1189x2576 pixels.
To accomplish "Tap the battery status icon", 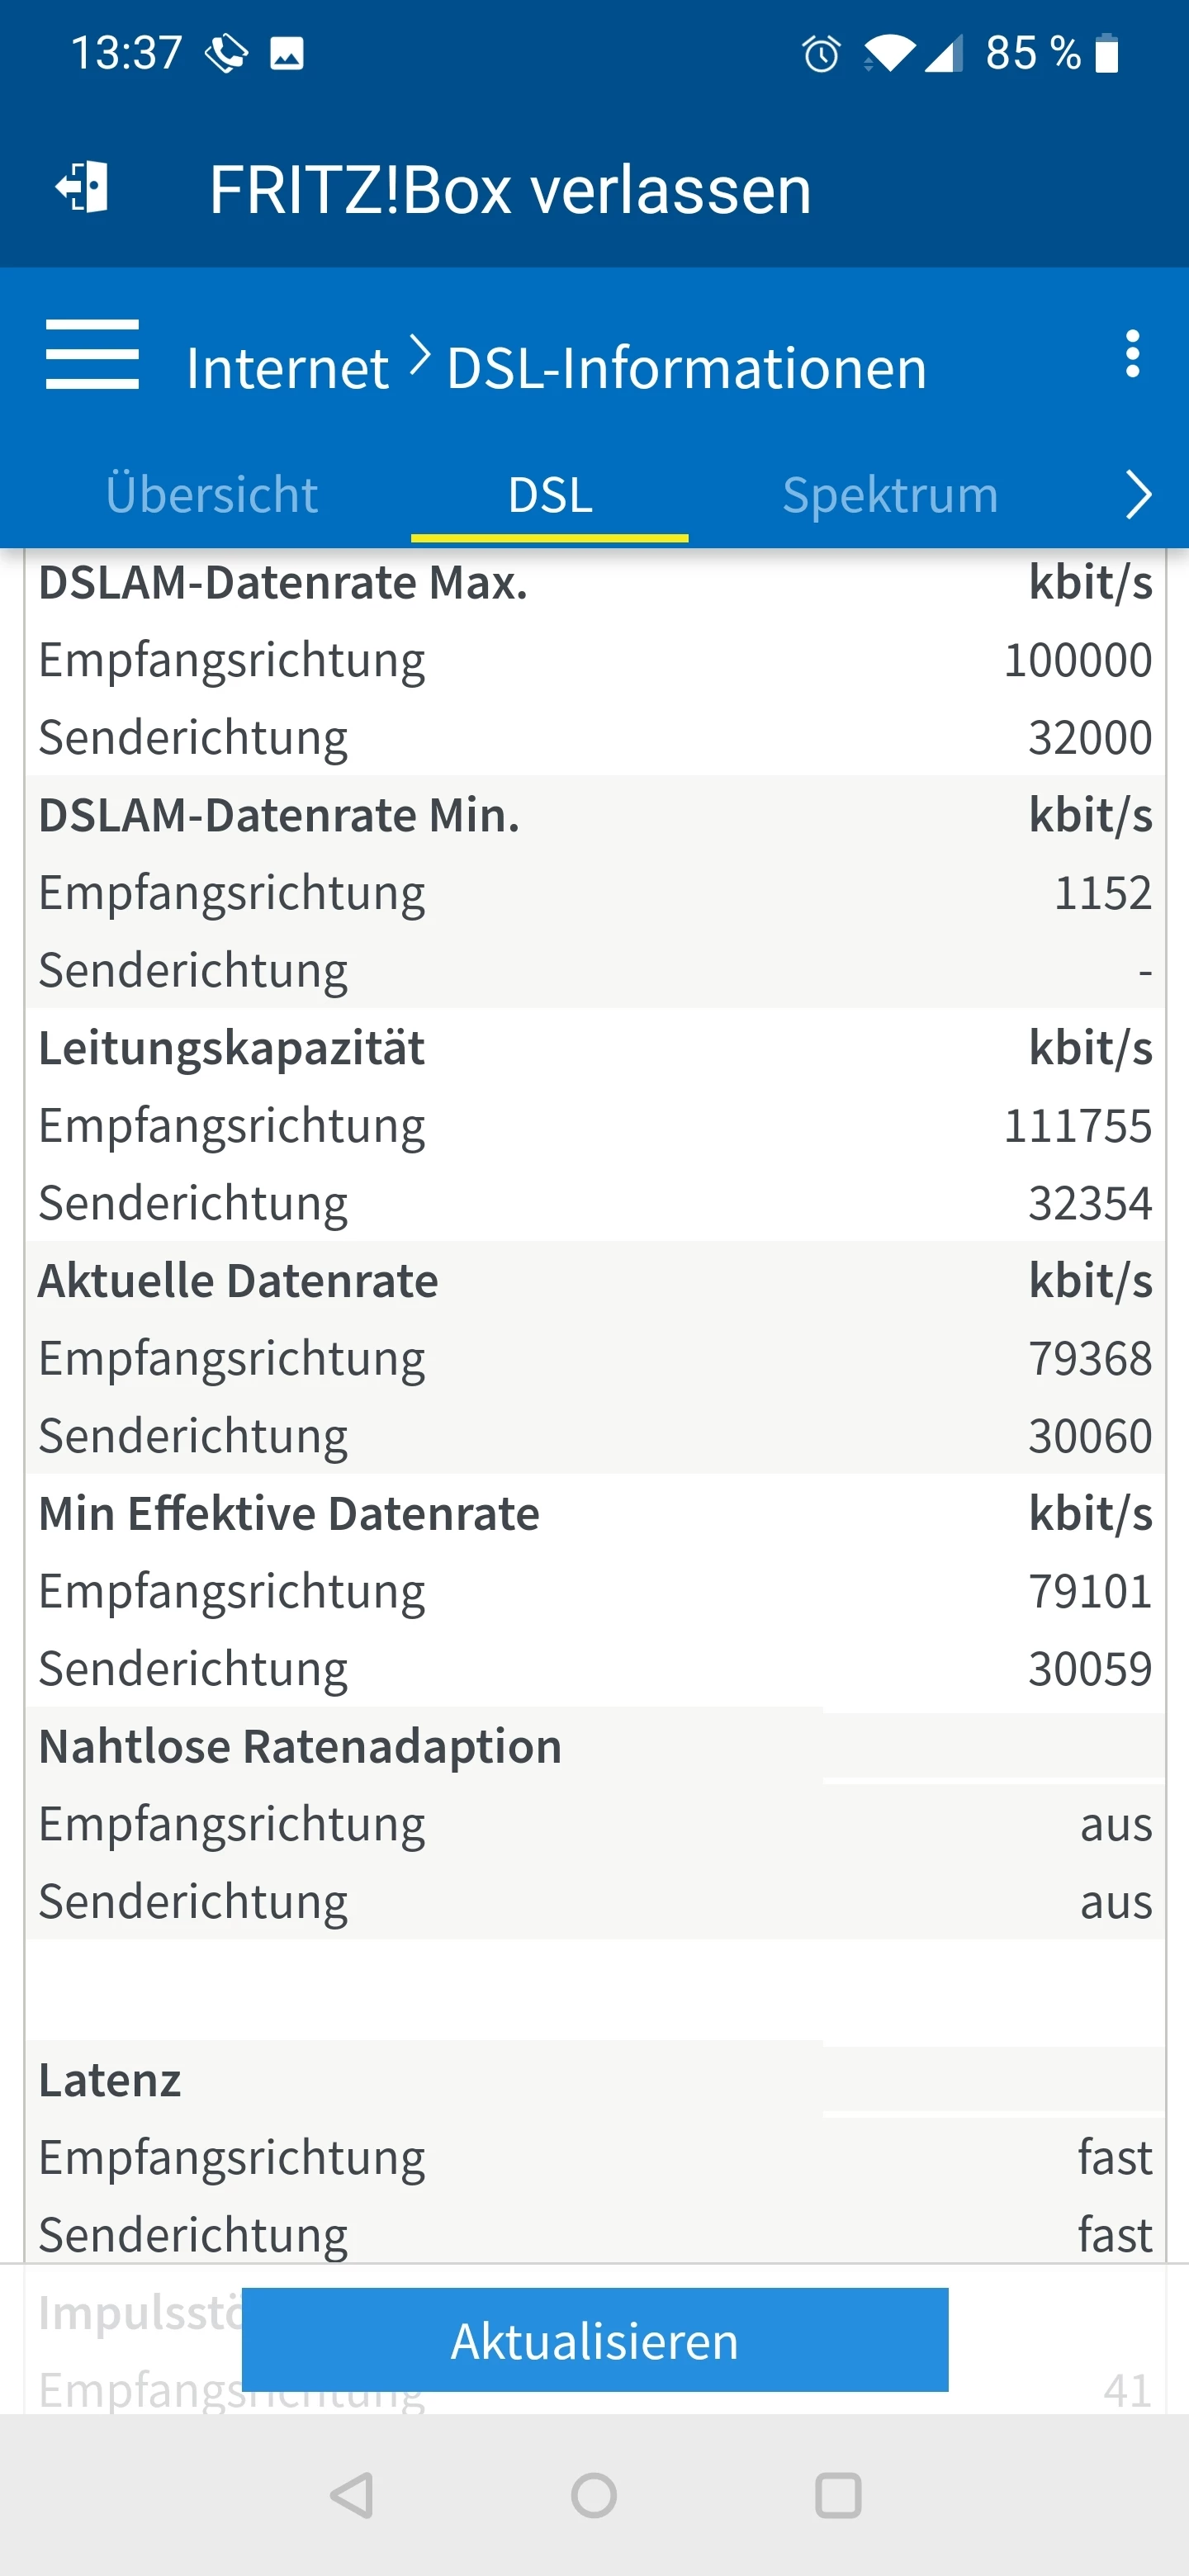I will click(x=1106, y=54).
